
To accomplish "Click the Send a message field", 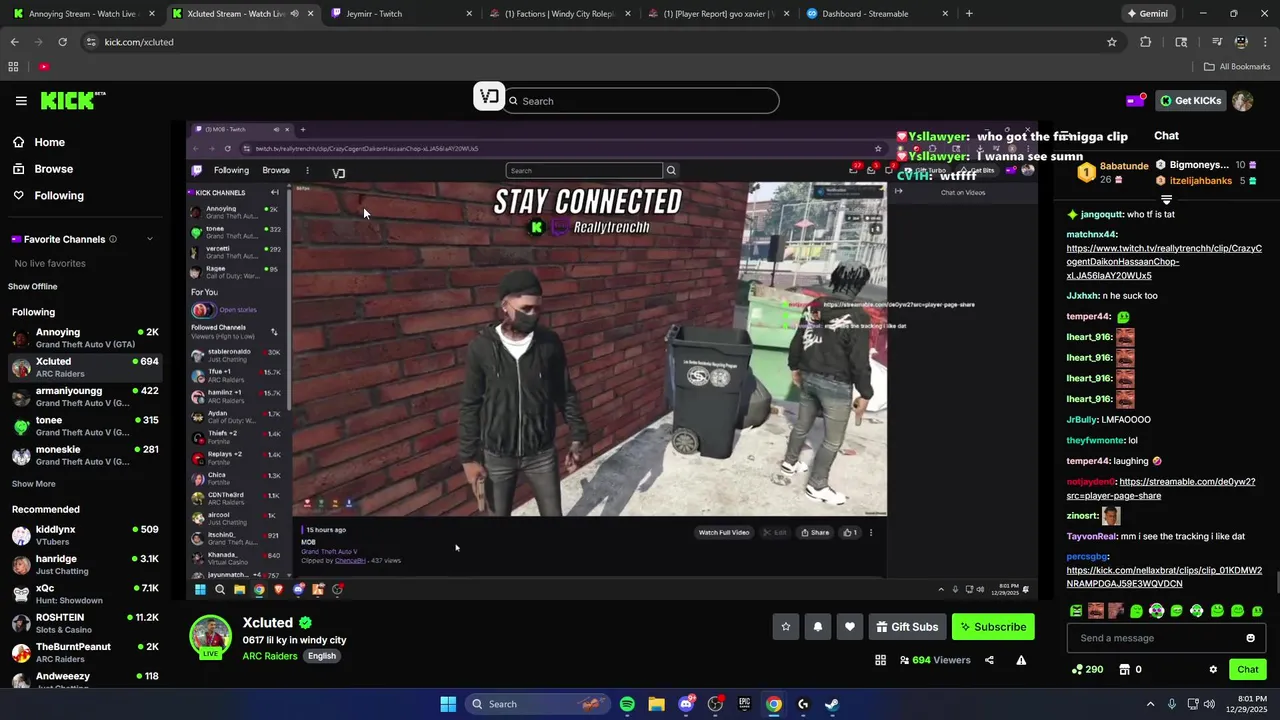I will [1155, 638].
